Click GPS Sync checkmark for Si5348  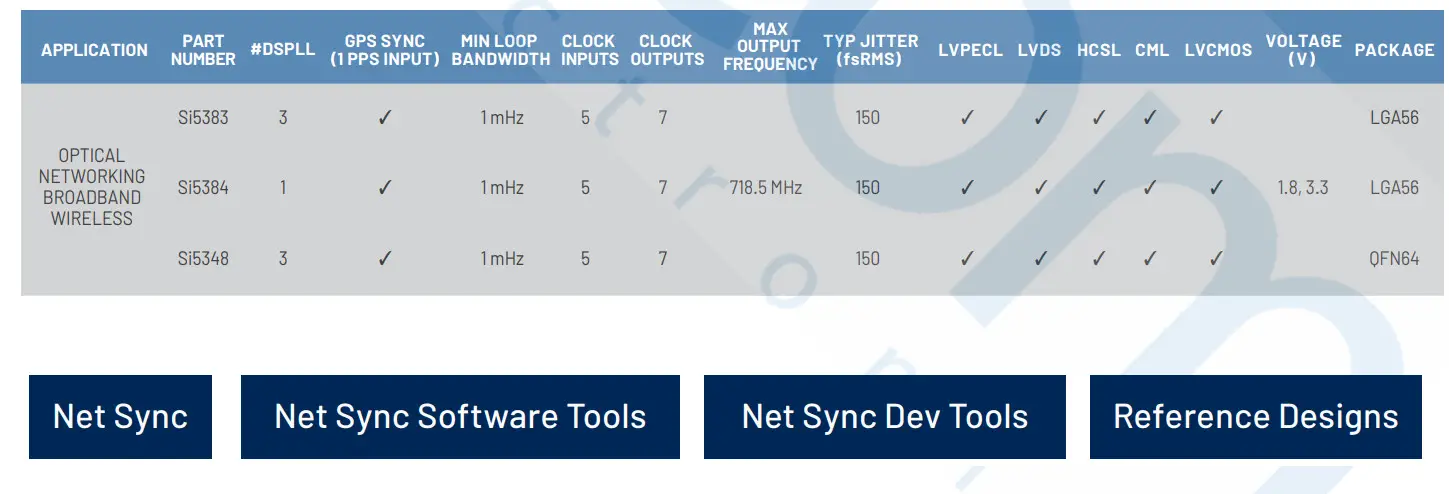pos(385,258)
